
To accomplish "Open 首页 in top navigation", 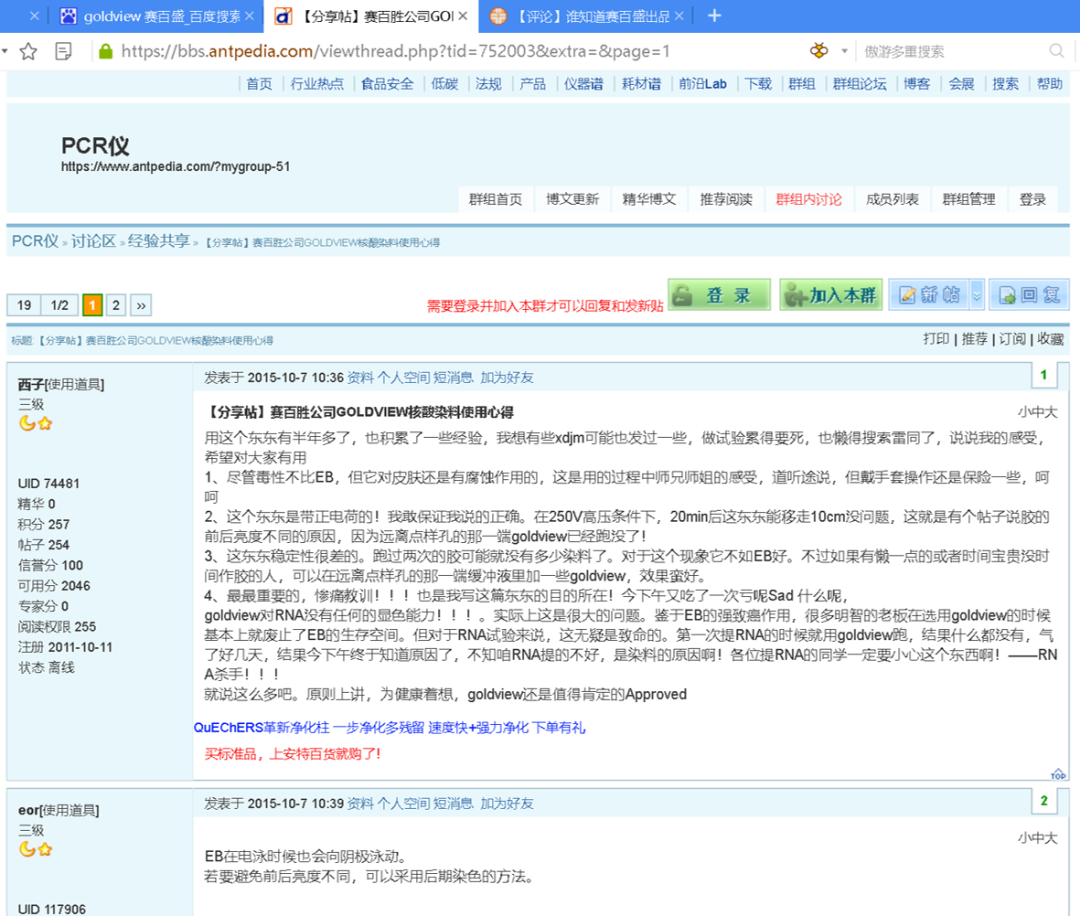I will 259,84.
